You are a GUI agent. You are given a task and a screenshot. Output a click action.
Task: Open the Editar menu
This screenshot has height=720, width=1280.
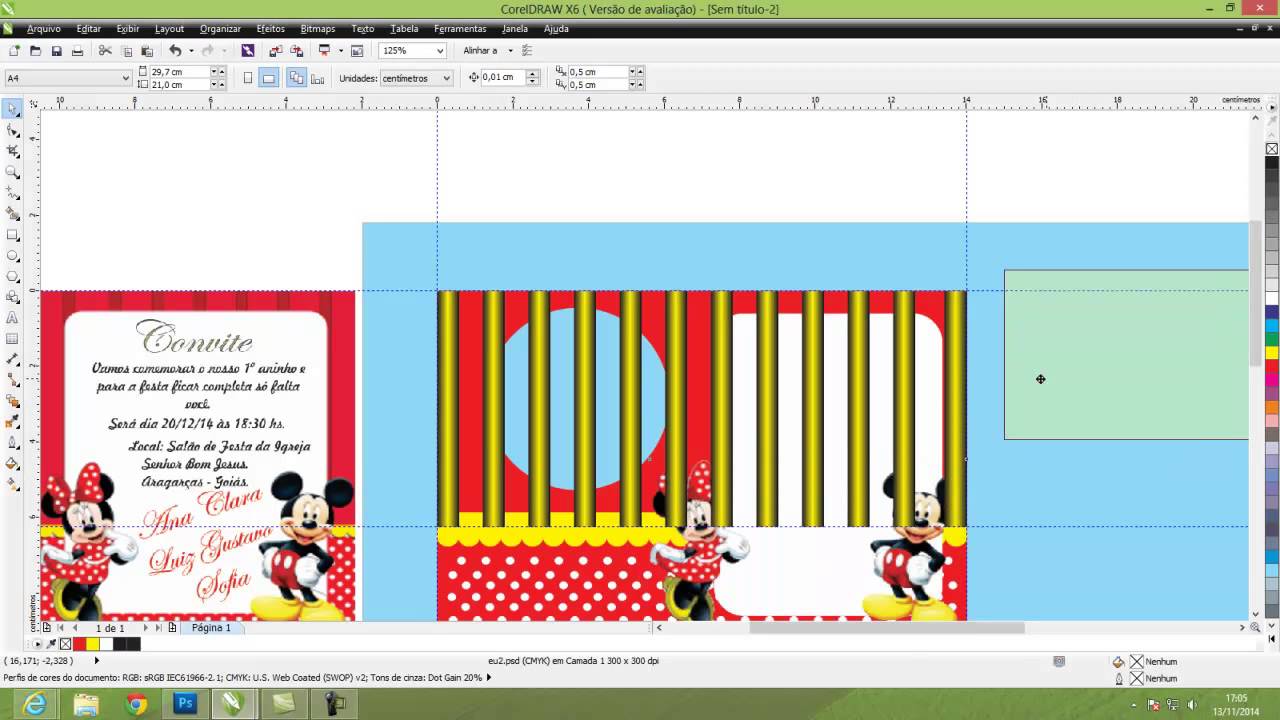click(89, 29)
